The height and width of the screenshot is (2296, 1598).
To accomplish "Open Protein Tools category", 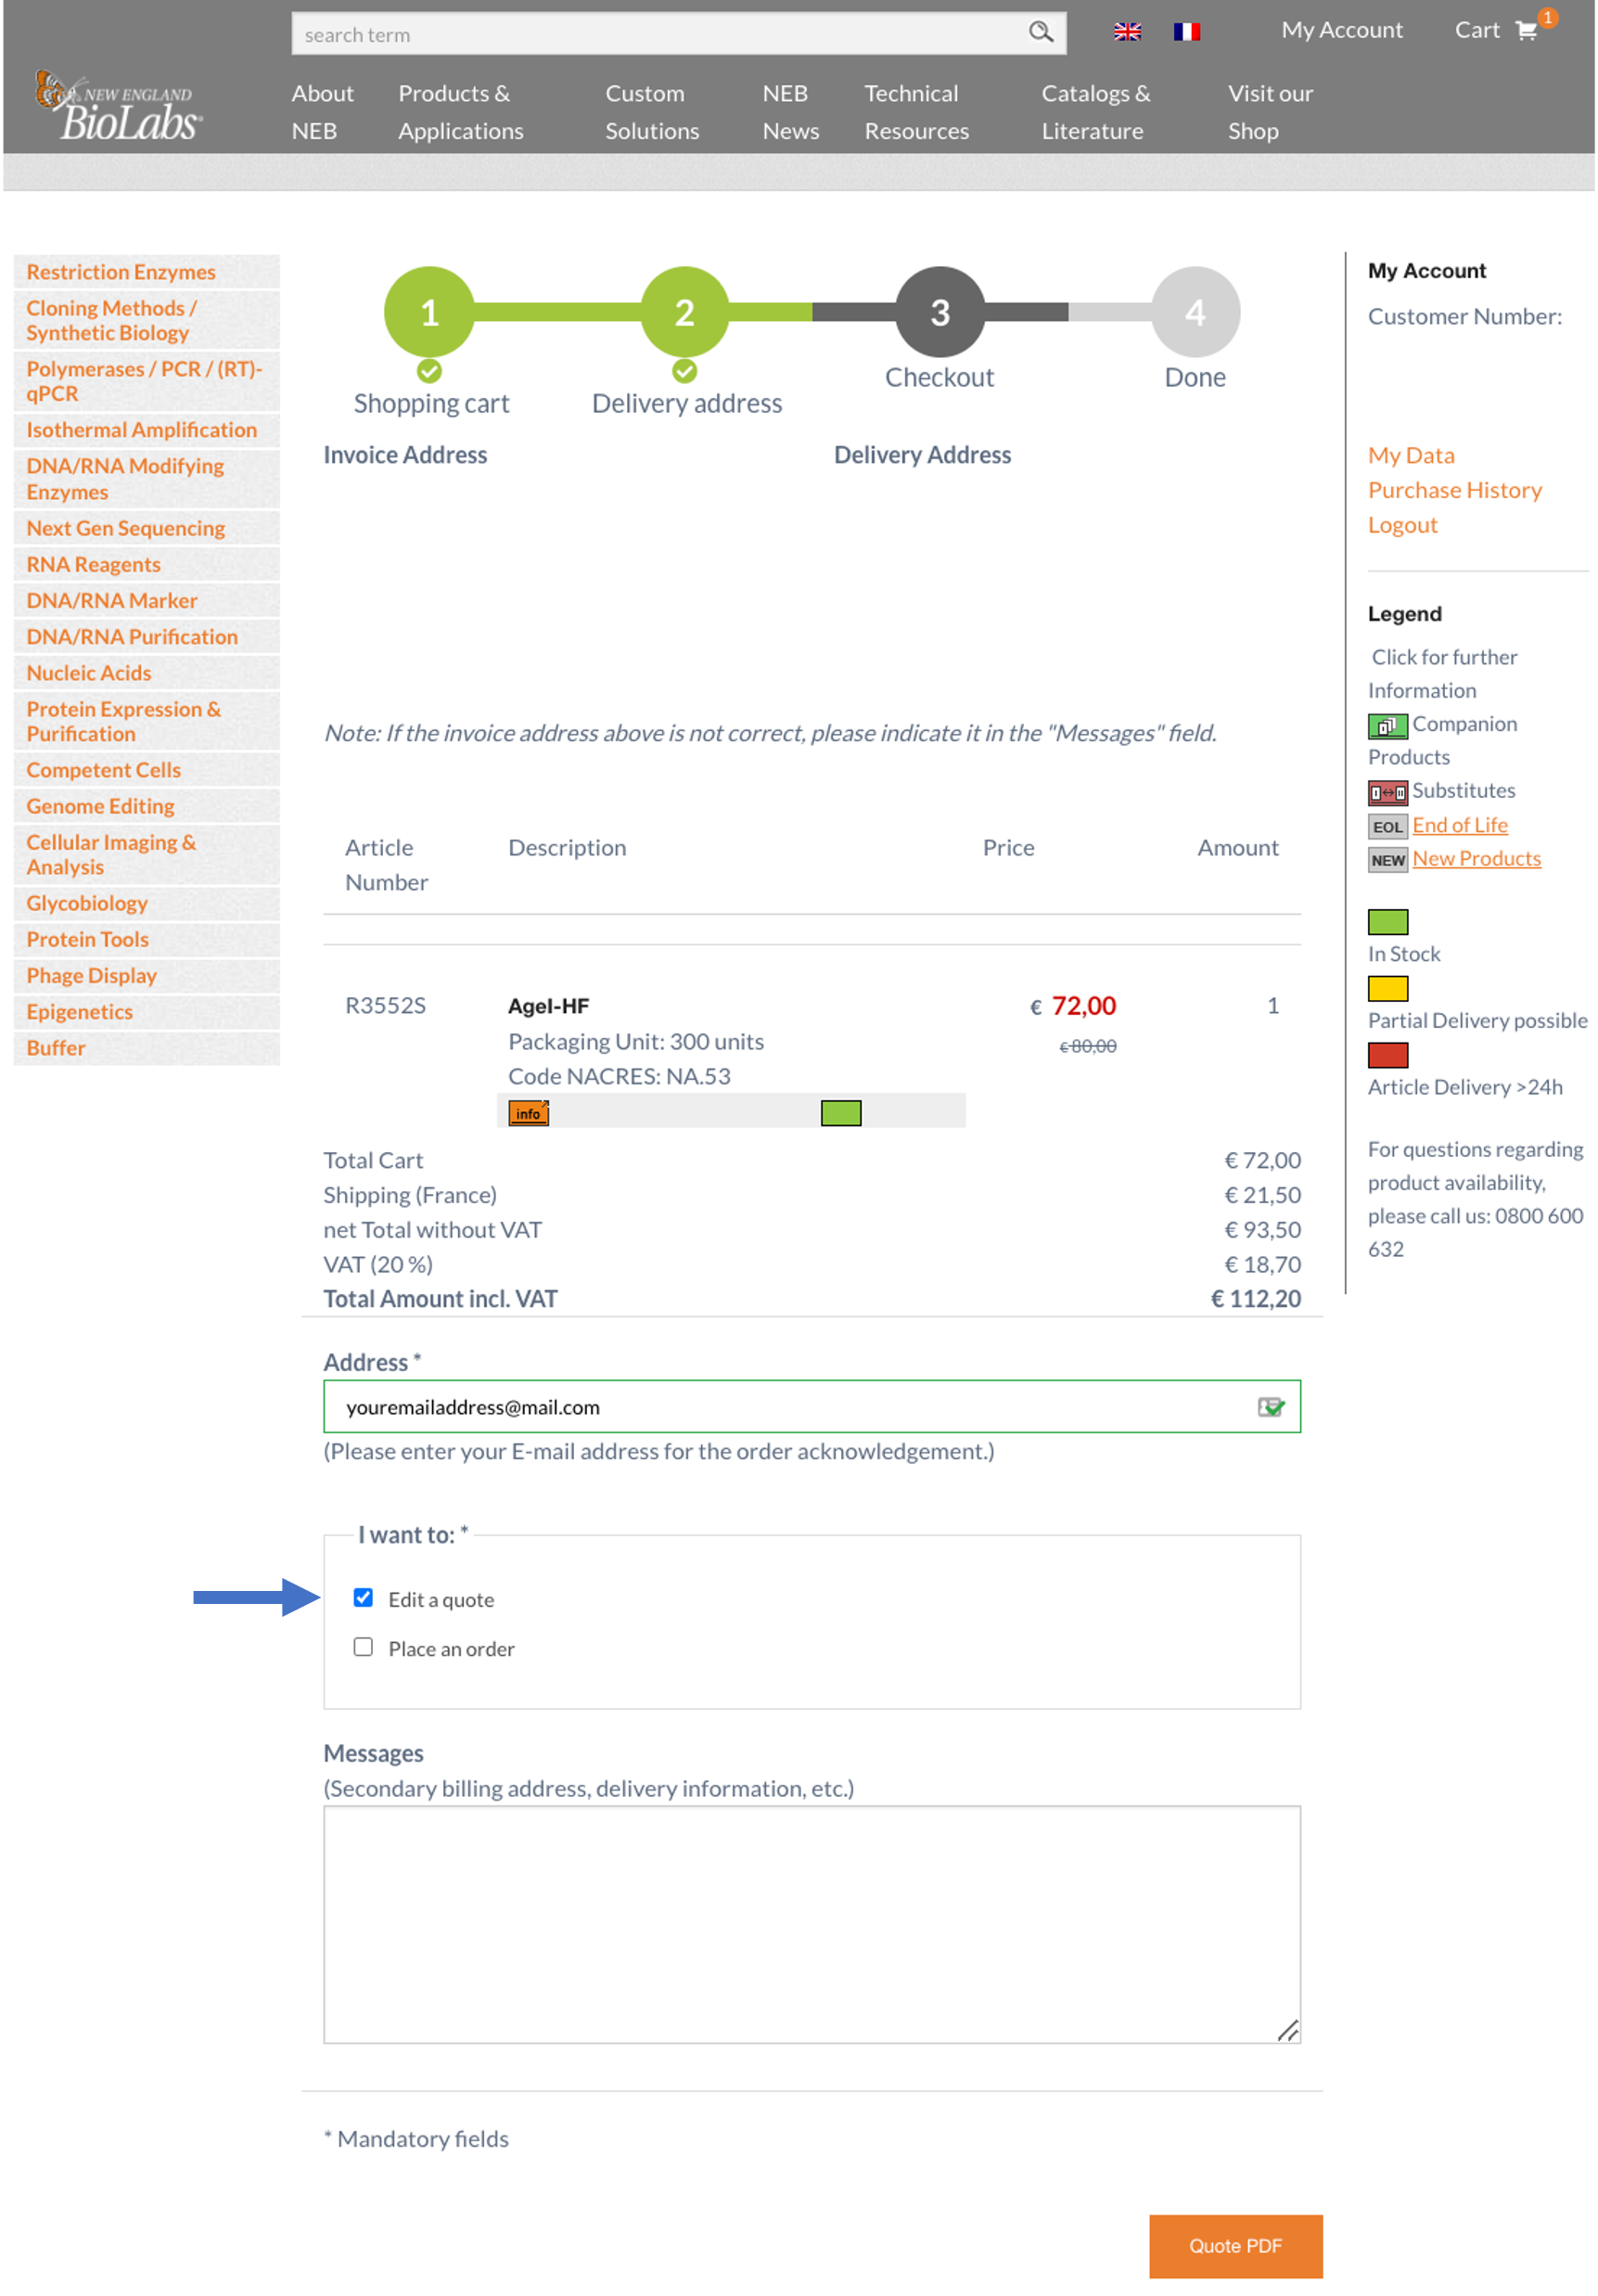I will 147,939.
